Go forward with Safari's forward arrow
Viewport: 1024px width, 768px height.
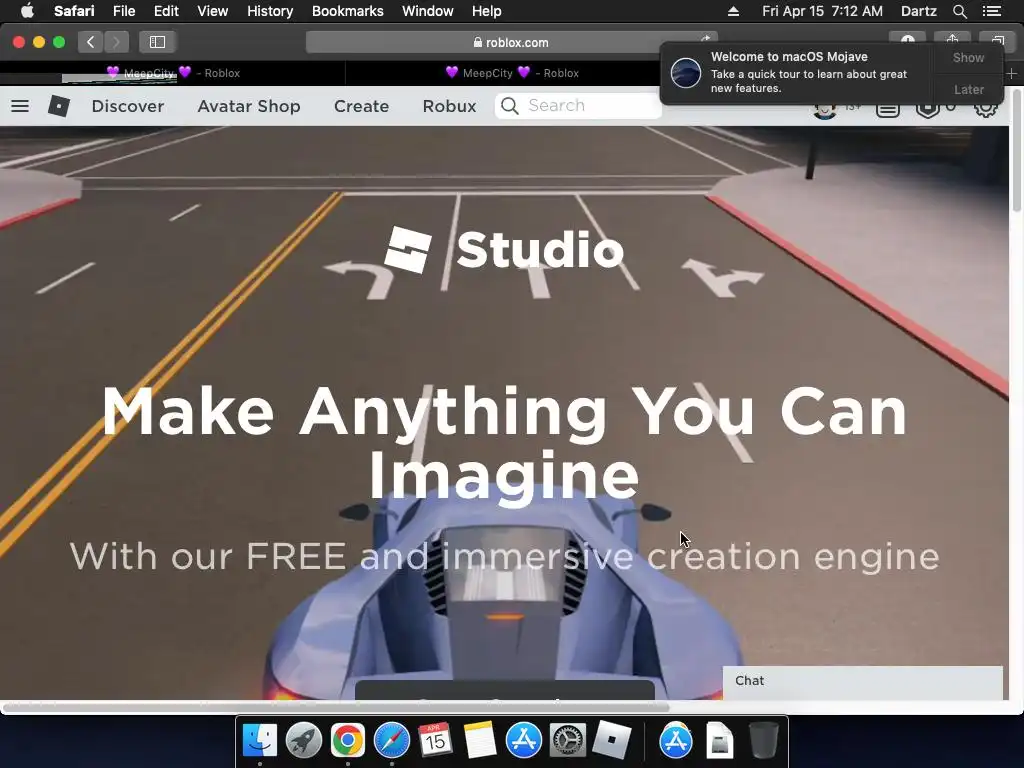click(x=116, y=42)
